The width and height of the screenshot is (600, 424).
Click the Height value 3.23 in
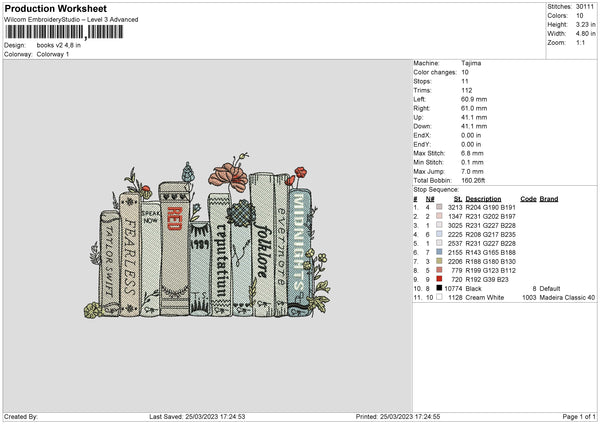pos(585,24)
